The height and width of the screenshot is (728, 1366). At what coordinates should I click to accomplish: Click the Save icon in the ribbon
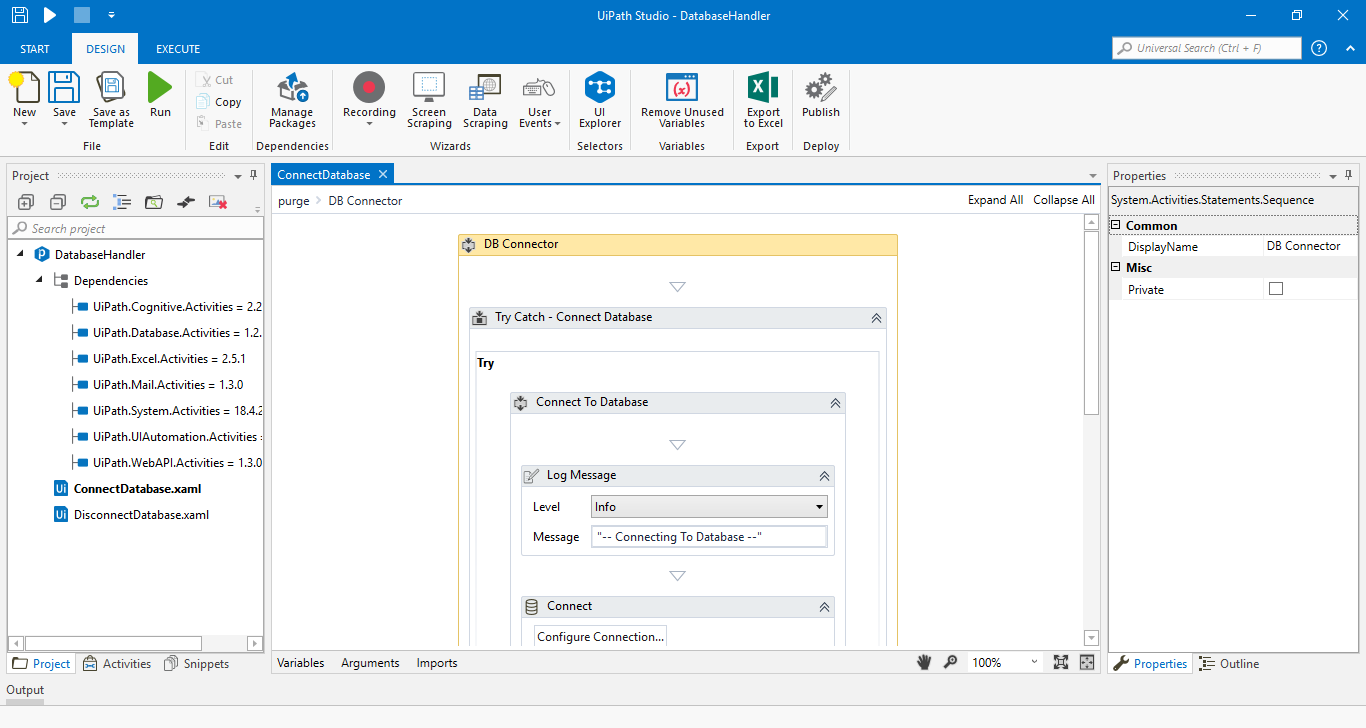64,88
